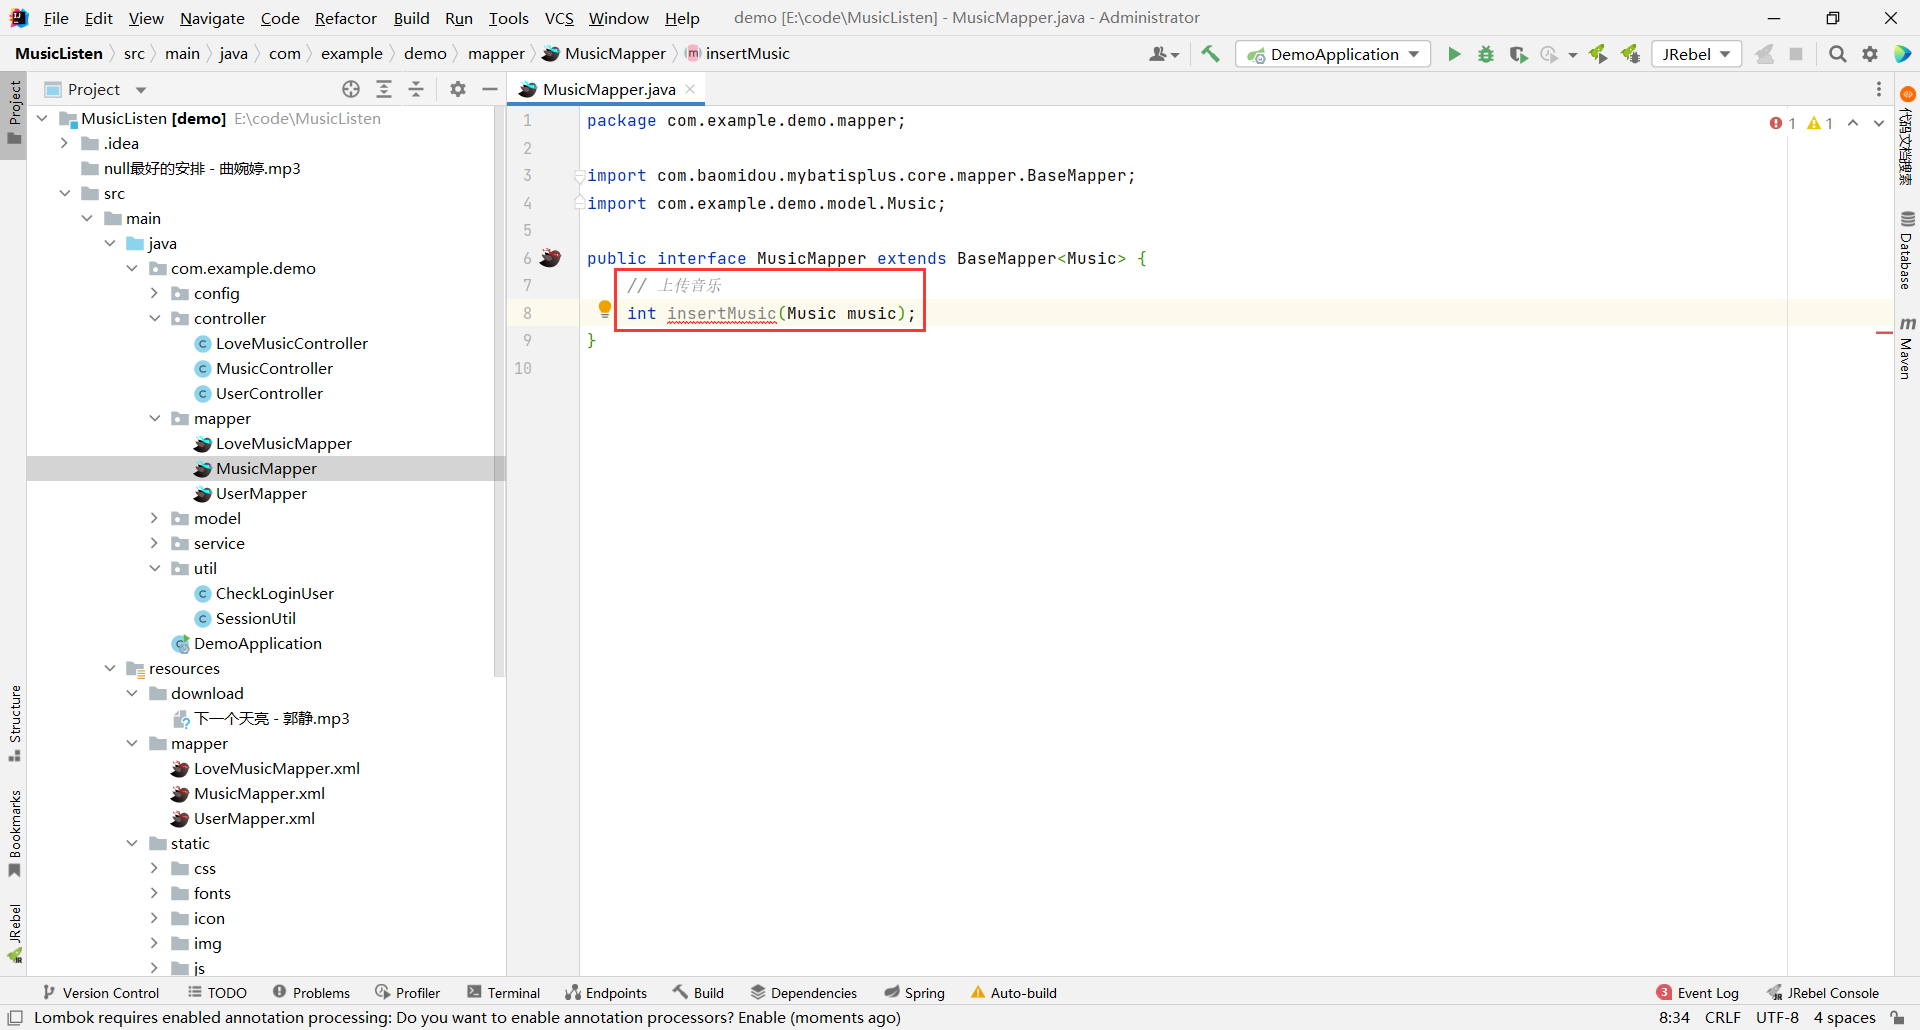Viewport: 1920px width, 1030px height.
Task: Start debugging with the bug icon
Action: tap(1486, 54)
